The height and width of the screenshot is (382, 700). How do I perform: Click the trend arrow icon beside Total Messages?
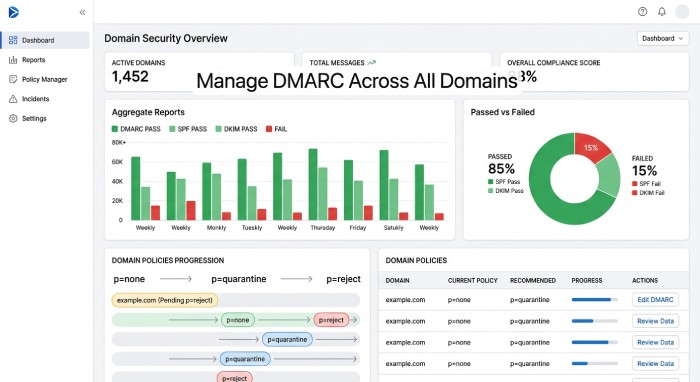[x=371, y=63]
